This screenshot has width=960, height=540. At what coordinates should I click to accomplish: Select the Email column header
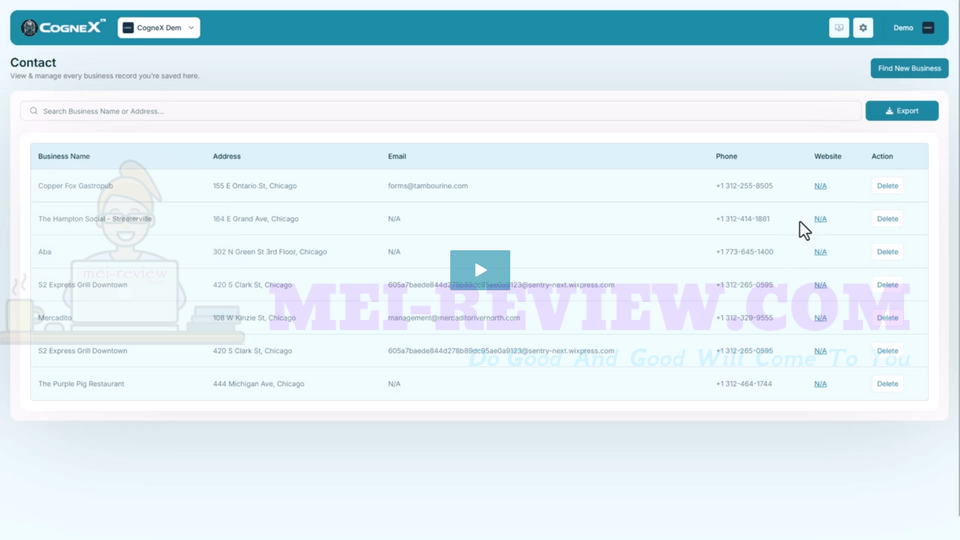click(397, 156)
